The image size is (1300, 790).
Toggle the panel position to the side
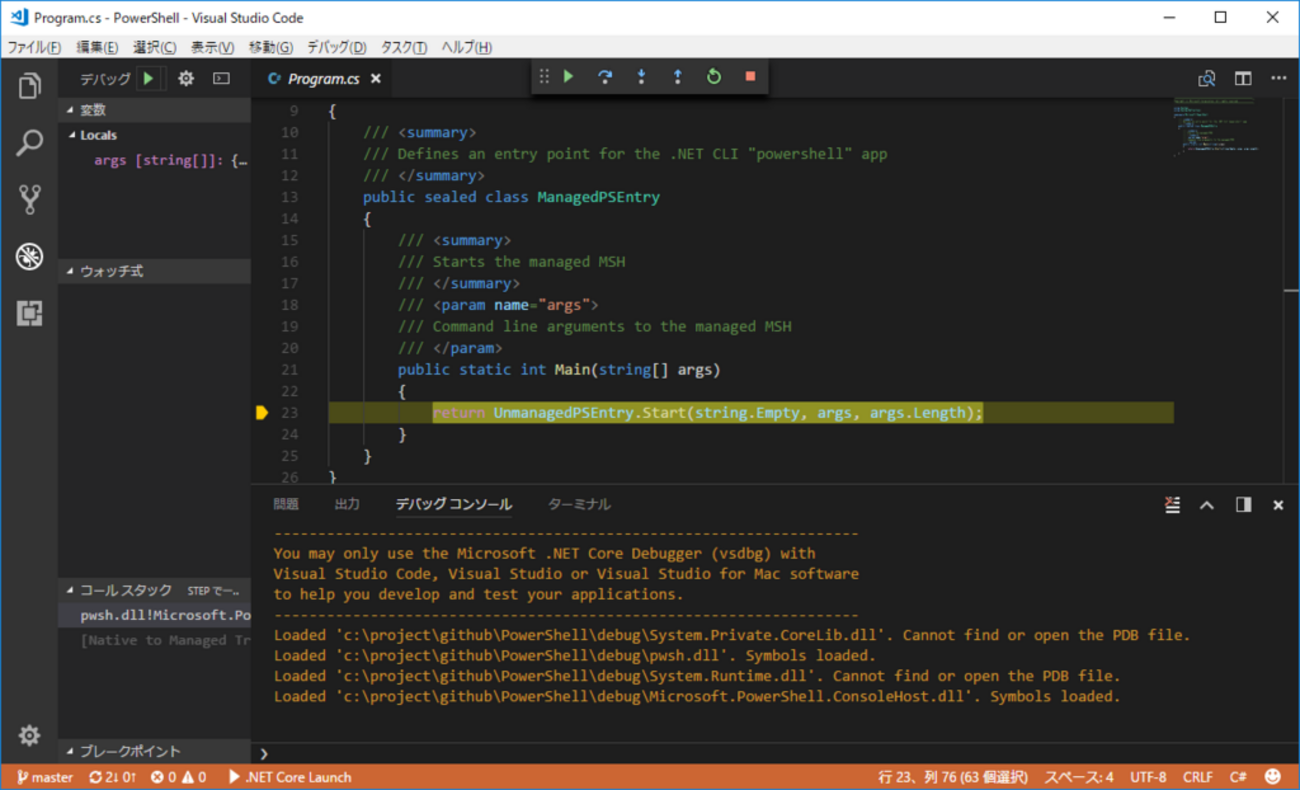point(1243,505)
